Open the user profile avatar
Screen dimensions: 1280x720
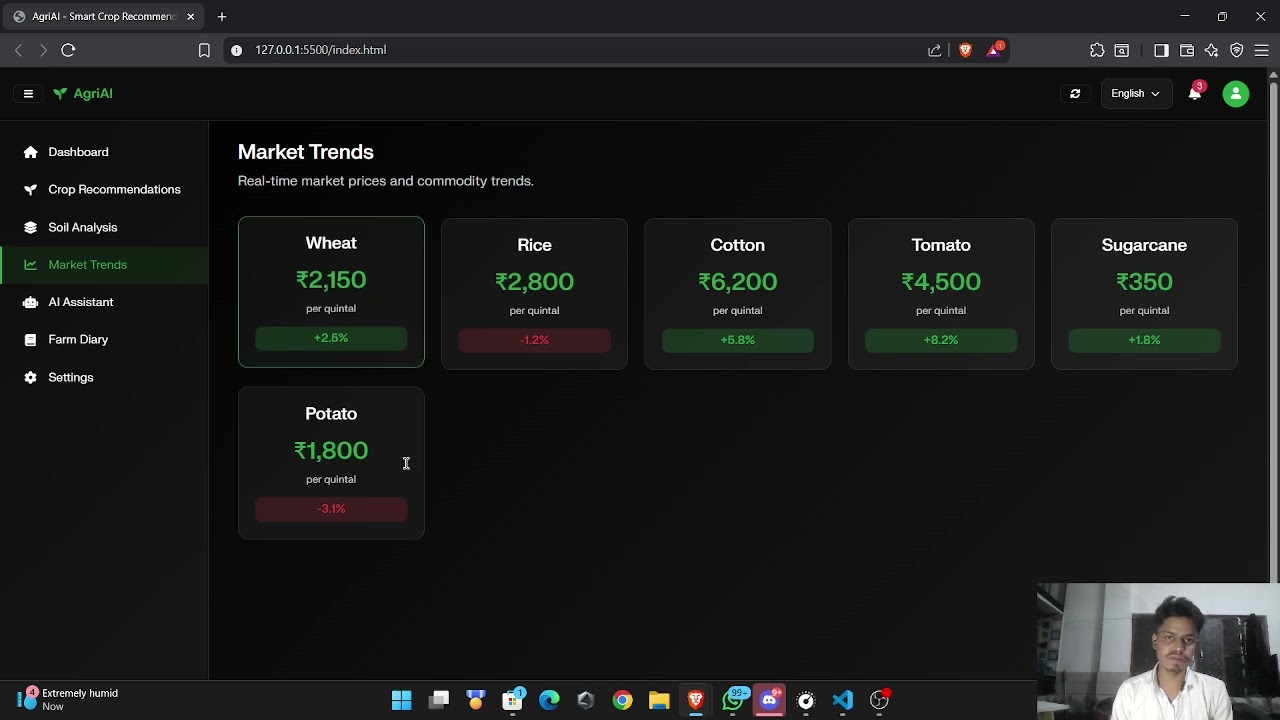pyautogui.click(x=1236, y=94)
